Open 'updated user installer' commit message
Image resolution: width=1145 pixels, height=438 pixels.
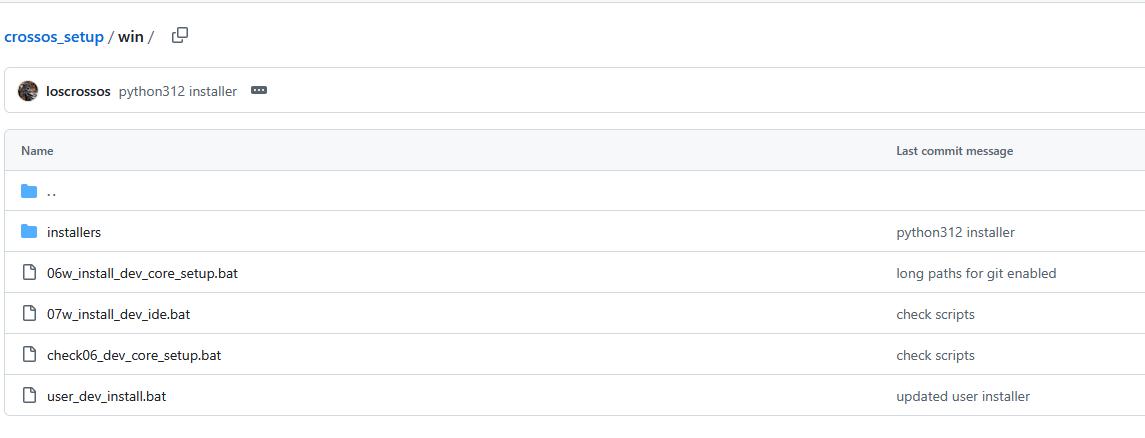(963, 396)
